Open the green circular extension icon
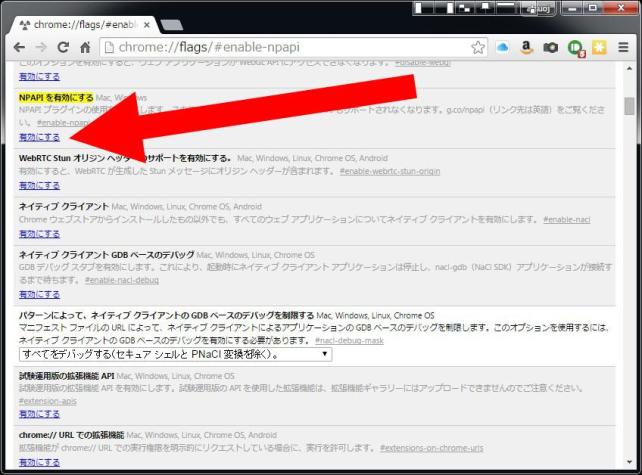Viewport: 642px width, 475px height. click(576, 48)
